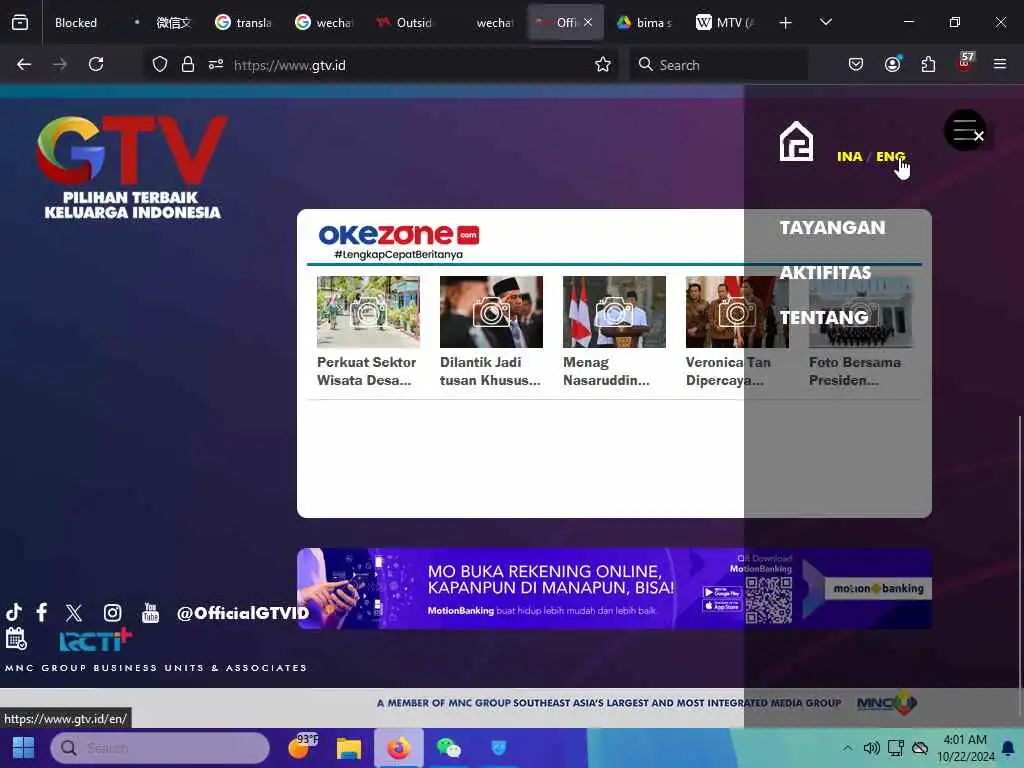
Task: Click the Firefox Search box
Action: (x=718, y=65)
